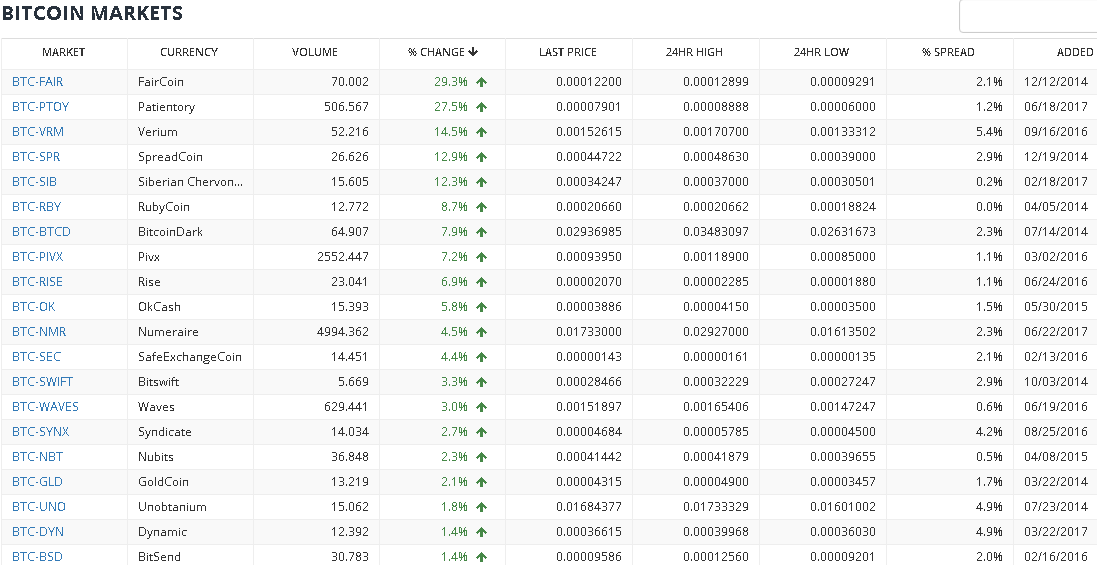Viewport: 1097px width, 565px height.
Task: Select the Pivx volume 2552.447
Action: pos(343,257)
